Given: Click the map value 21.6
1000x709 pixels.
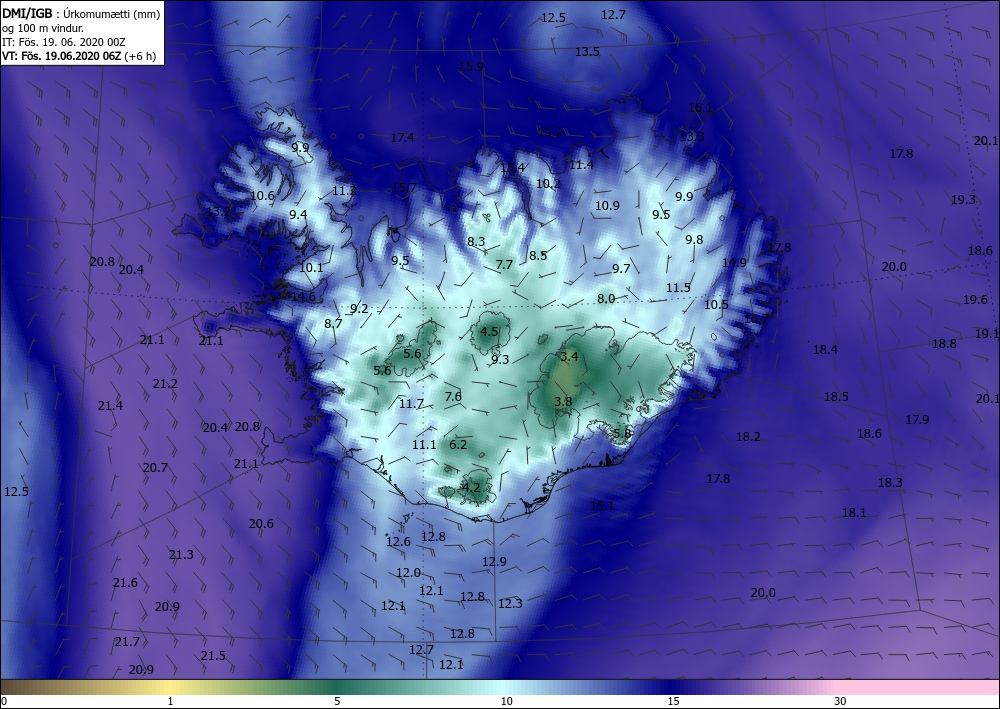Looking at the screenshot, I should (x=125, y=583).
